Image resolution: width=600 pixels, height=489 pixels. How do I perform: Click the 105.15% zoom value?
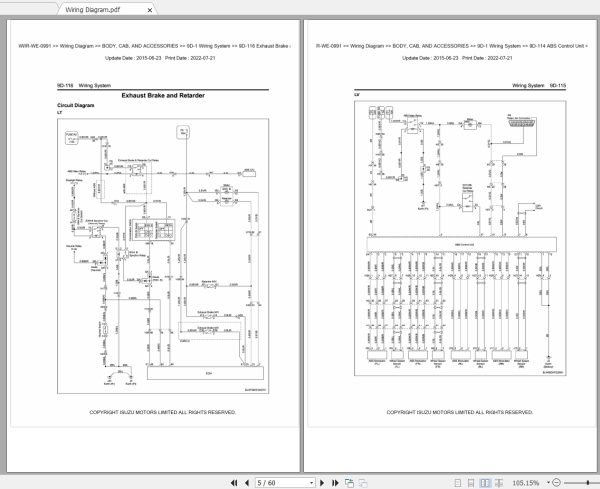[525, 483]
